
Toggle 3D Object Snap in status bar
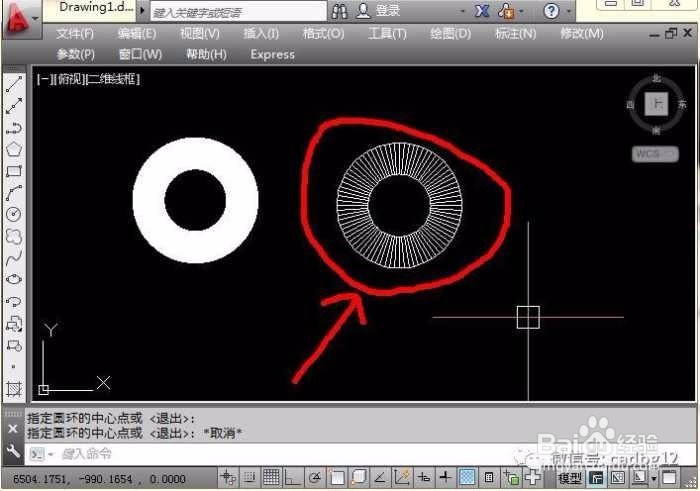(x=358, y=478)
